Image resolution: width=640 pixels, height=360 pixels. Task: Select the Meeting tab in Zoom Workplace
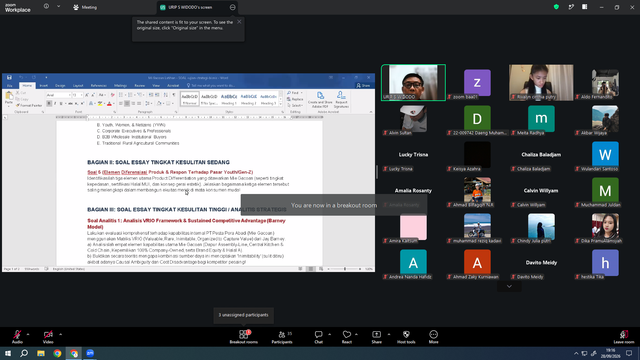(x=85, y=7)
